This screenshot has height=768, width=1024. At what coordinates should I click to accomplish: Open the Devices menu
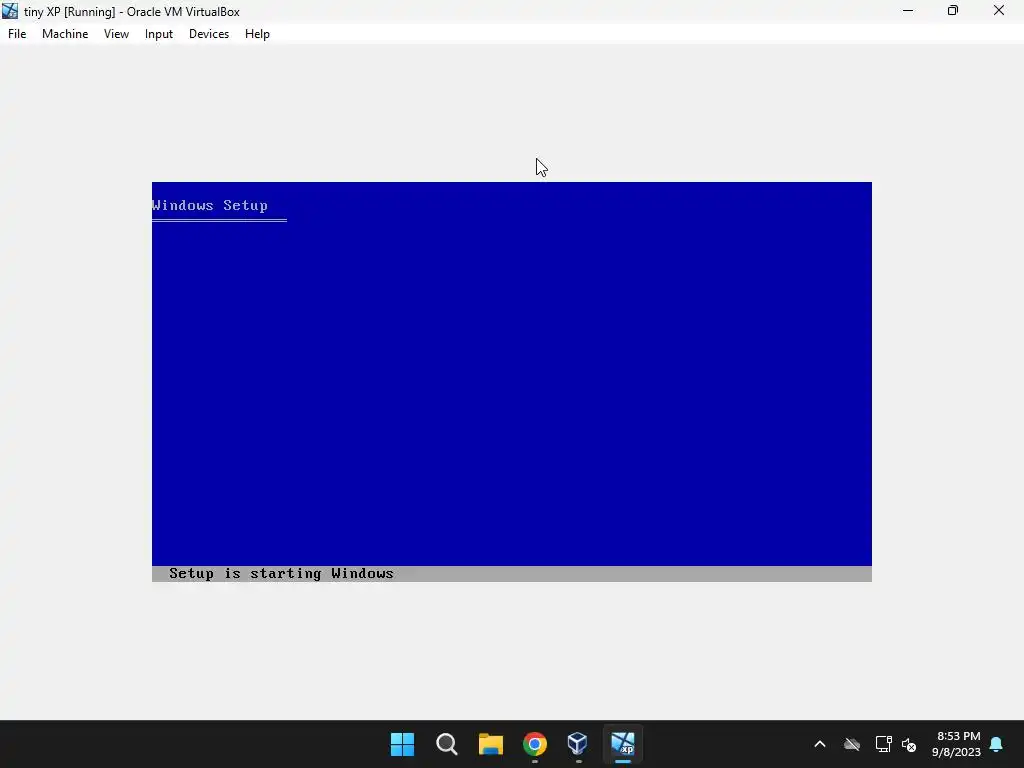point(209,34)
